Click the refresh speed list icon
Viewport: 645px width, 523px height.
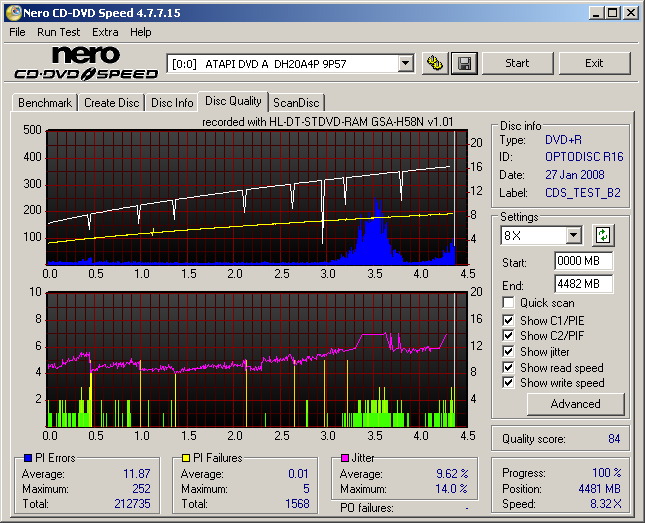click(x=603, y=235)
